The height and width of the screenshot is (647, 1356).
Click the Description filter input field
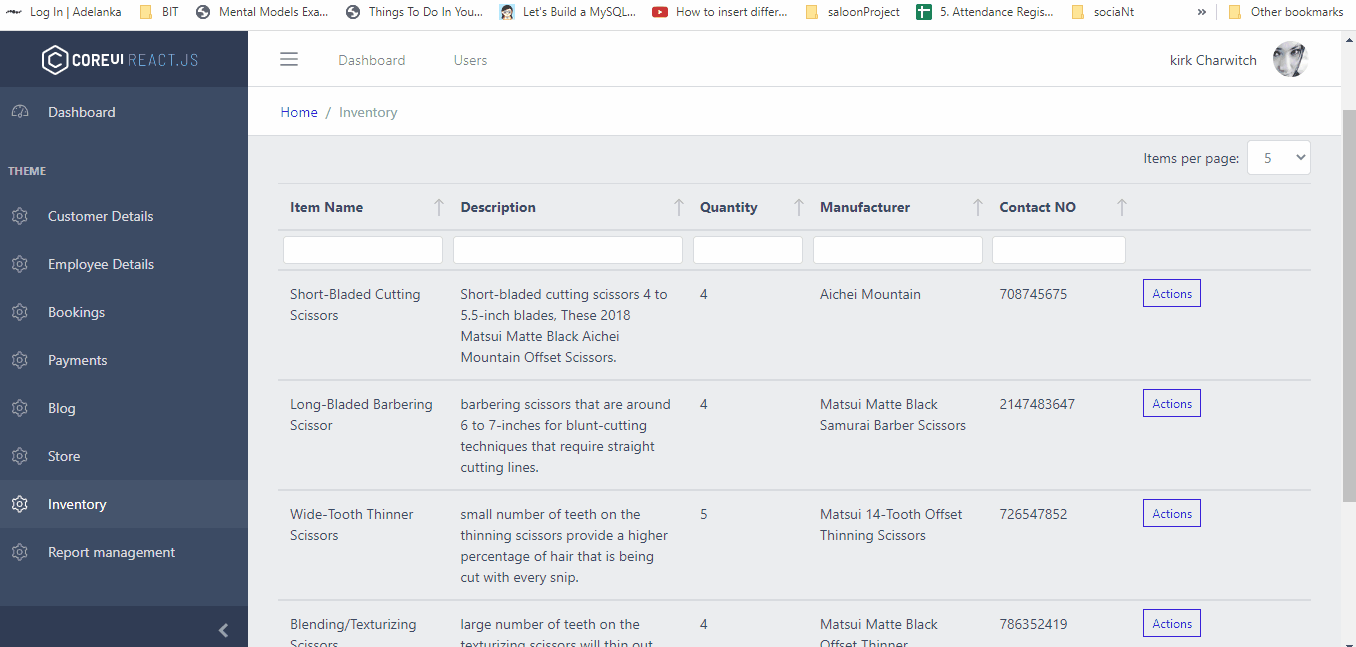(567, 249)
